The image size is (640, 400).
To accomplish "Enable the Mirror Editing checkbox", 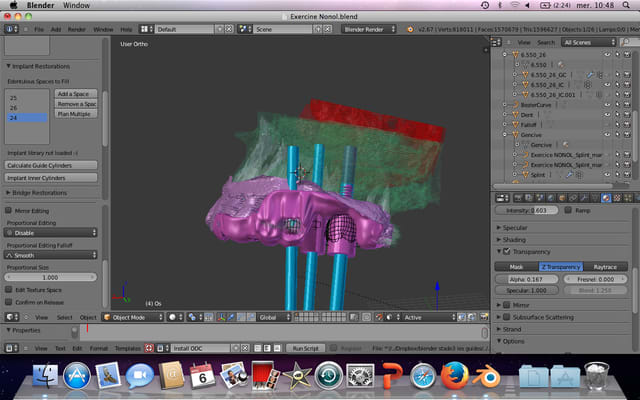I will click(10, 211).
